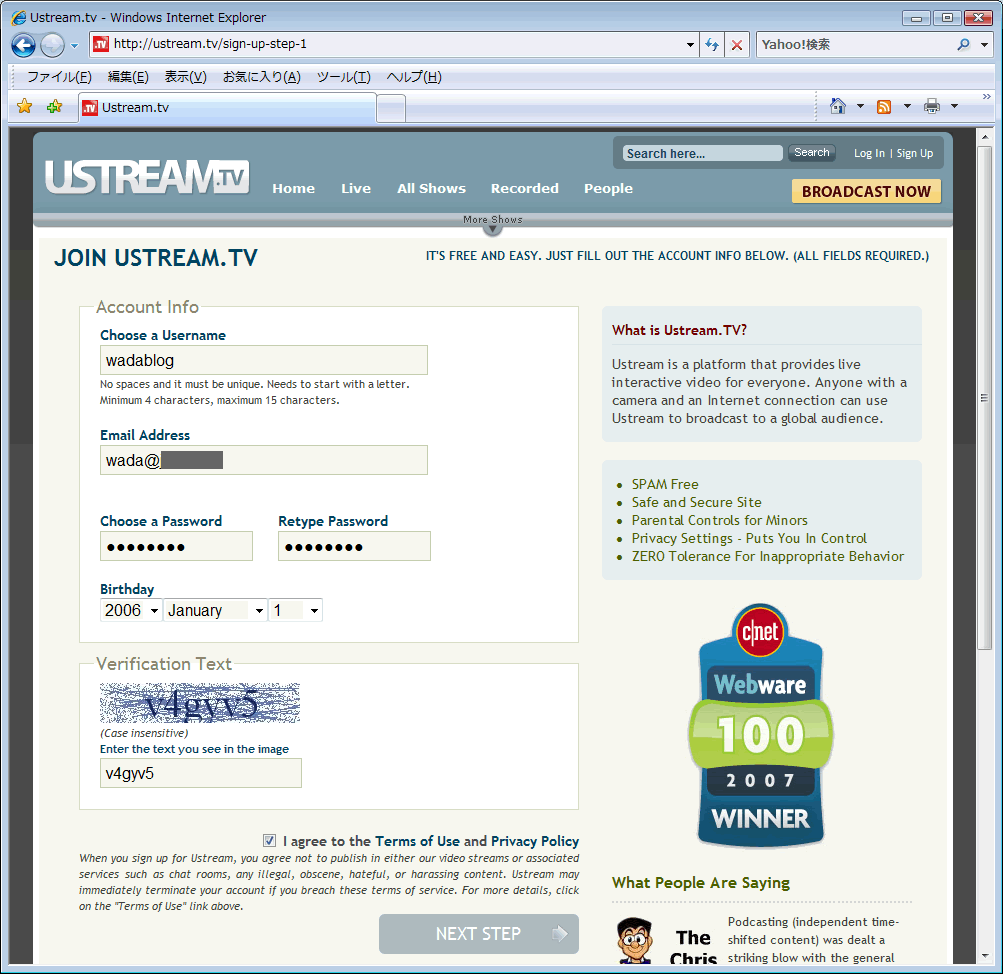
Task: Click the Yahoo search magnifier icon
Action: [963, 45]
